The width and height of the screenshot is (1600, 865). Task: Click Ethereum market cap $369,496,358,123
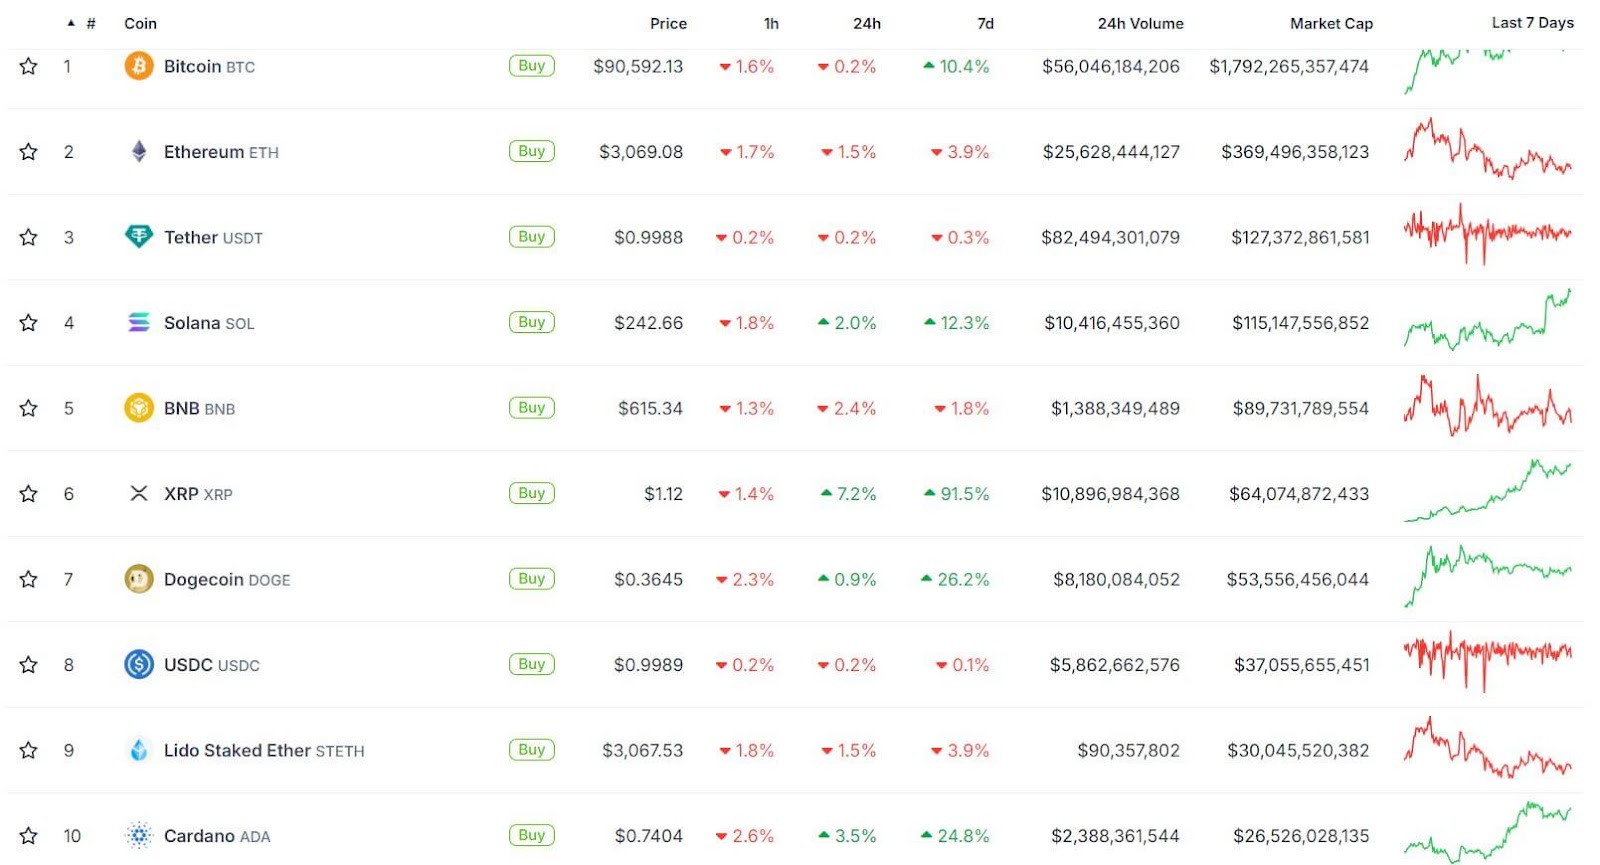pos(1295,152)
